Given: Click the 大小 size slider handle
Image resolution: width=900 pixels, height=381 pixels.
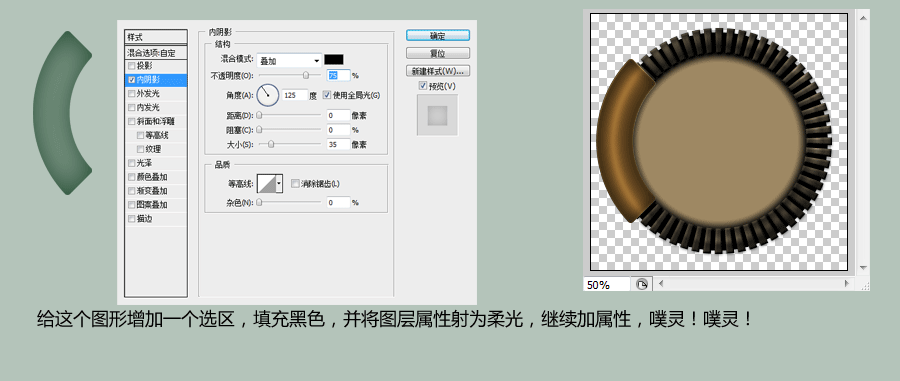Looking at the screenshot, I should click(271, 145).
